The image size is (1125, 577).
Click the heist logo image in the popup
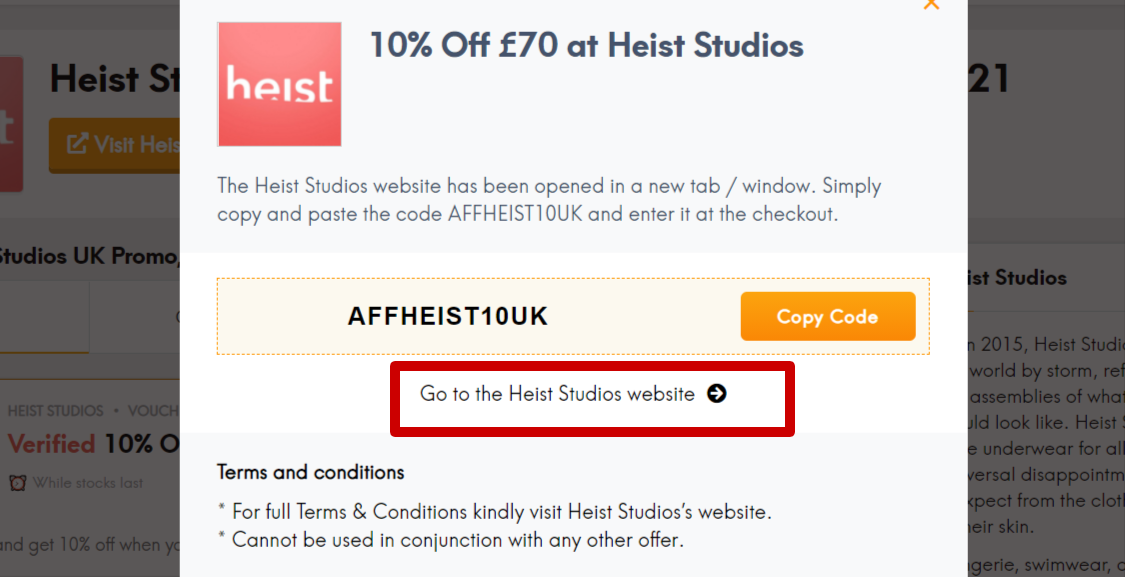point(279,83)
